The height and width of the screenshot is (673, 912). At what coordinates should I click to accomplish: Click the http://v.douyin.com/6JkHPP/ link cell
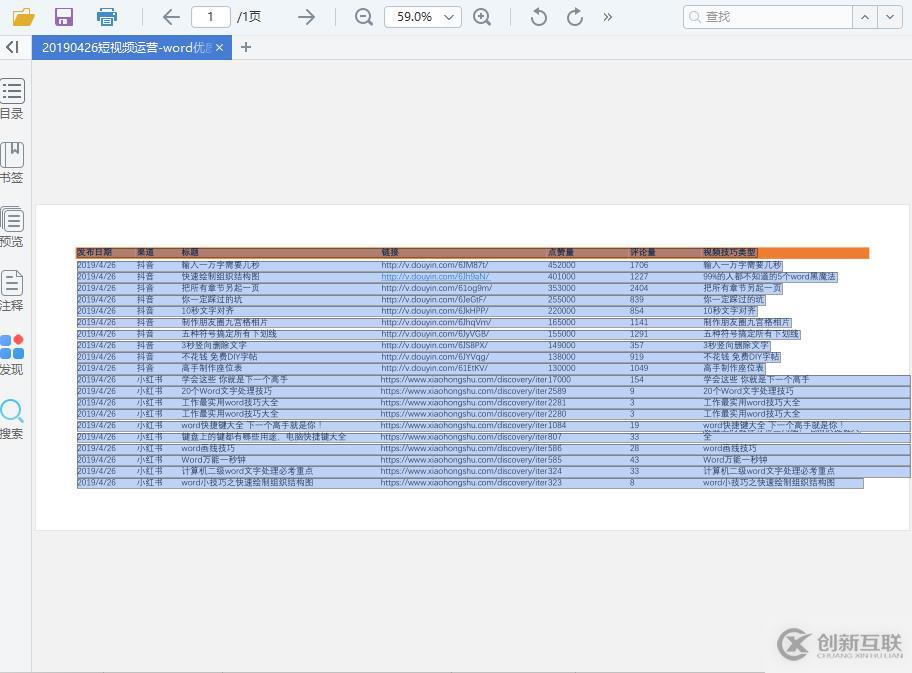point(434,311)
